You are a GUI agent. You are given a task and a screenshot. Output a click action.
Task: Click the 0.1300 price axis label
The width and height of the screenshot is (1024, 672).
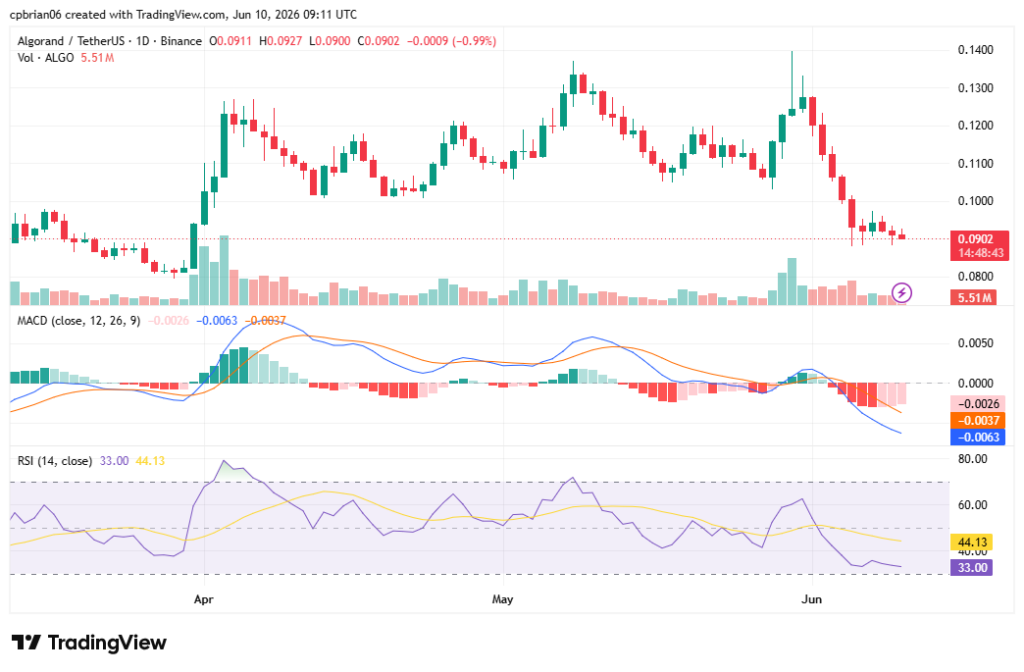975,88
